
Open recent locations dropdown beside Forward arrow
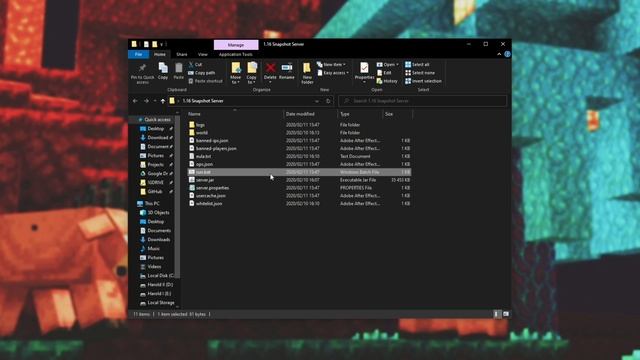click(155, 101)
